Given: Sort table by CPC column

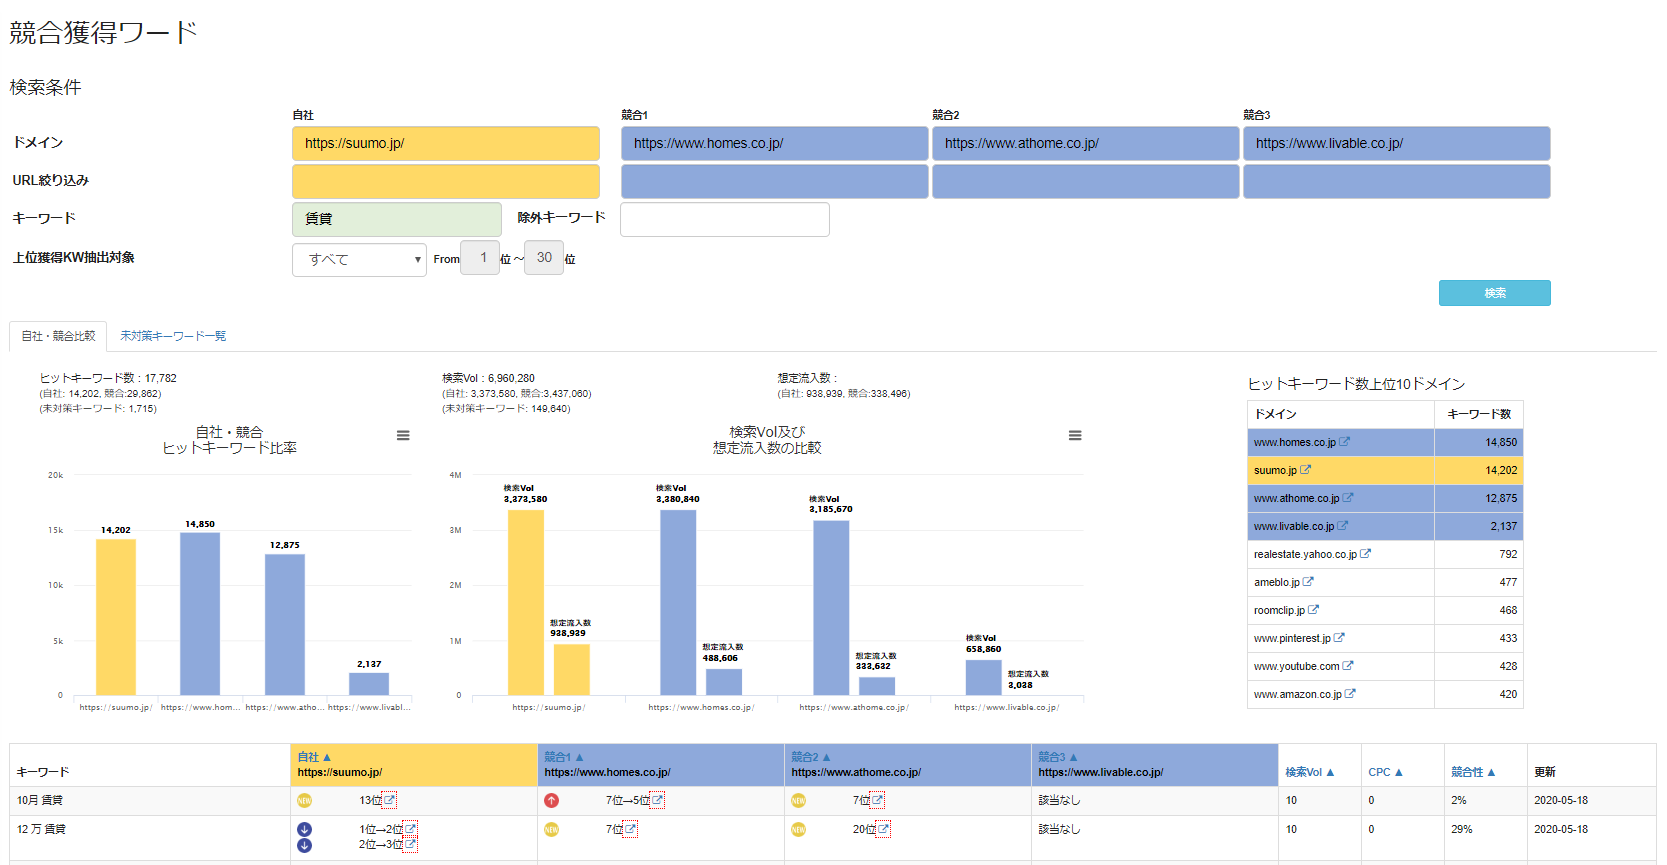Looking at the screenshot, I should (1386, 772).
